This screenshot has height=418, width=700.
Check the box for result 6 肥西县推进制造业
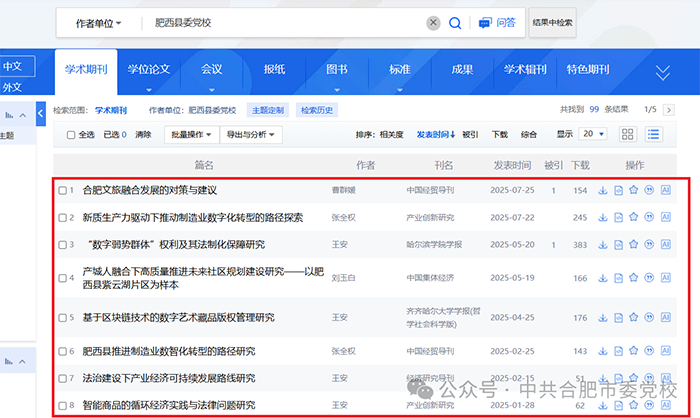tap(62, 351)
